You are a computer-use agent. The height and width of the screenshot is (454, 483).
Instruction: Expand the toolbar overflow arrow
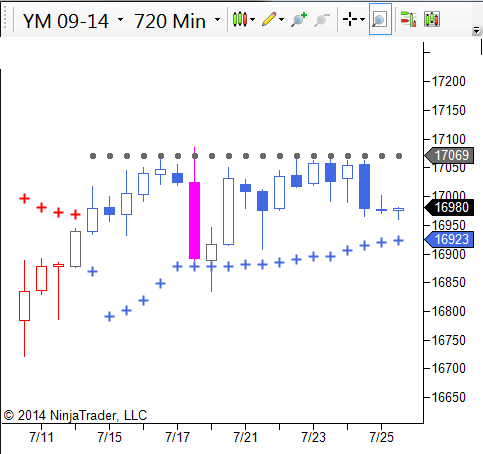(x=476, y=31)
